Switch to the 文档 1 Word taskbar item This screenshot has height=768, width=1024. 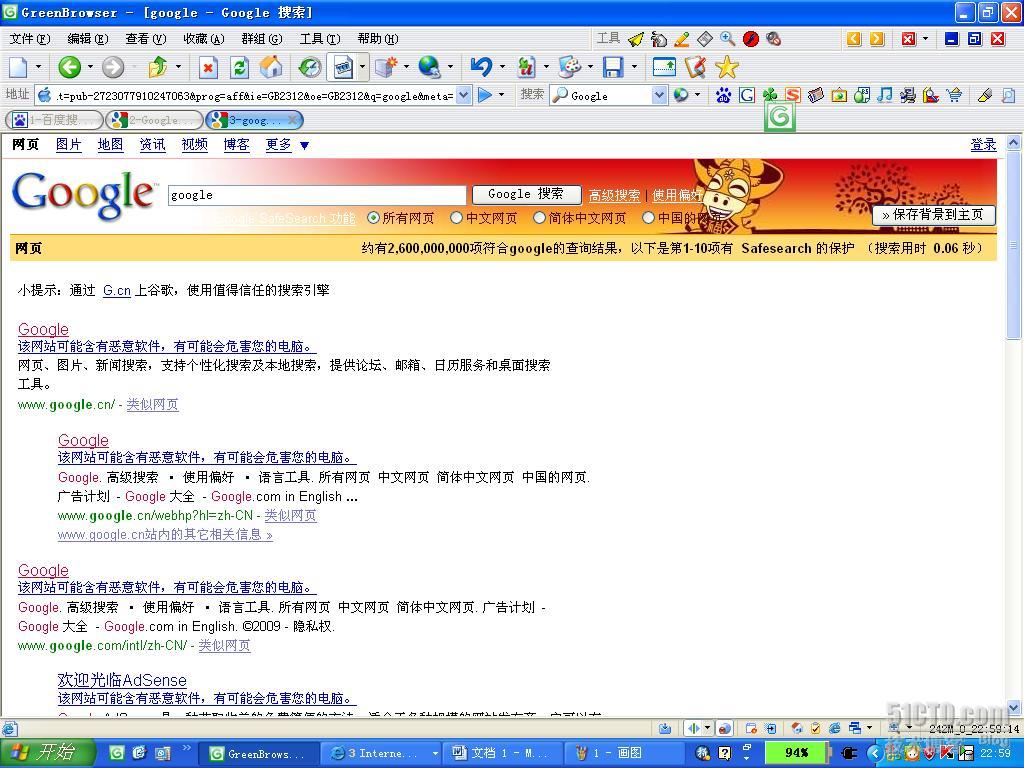pos(502,754)
